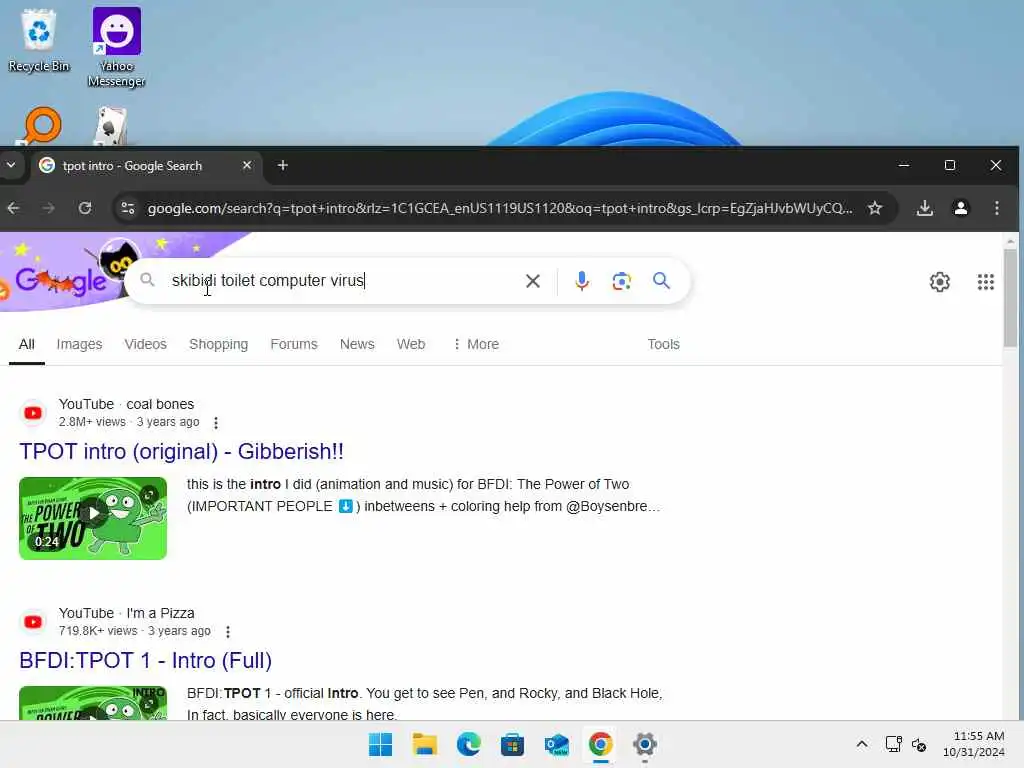The height and width of the screenshot is (768, 1024).
Task: Click YouTube favicon of coal bones result
Action: coord(33,413)
